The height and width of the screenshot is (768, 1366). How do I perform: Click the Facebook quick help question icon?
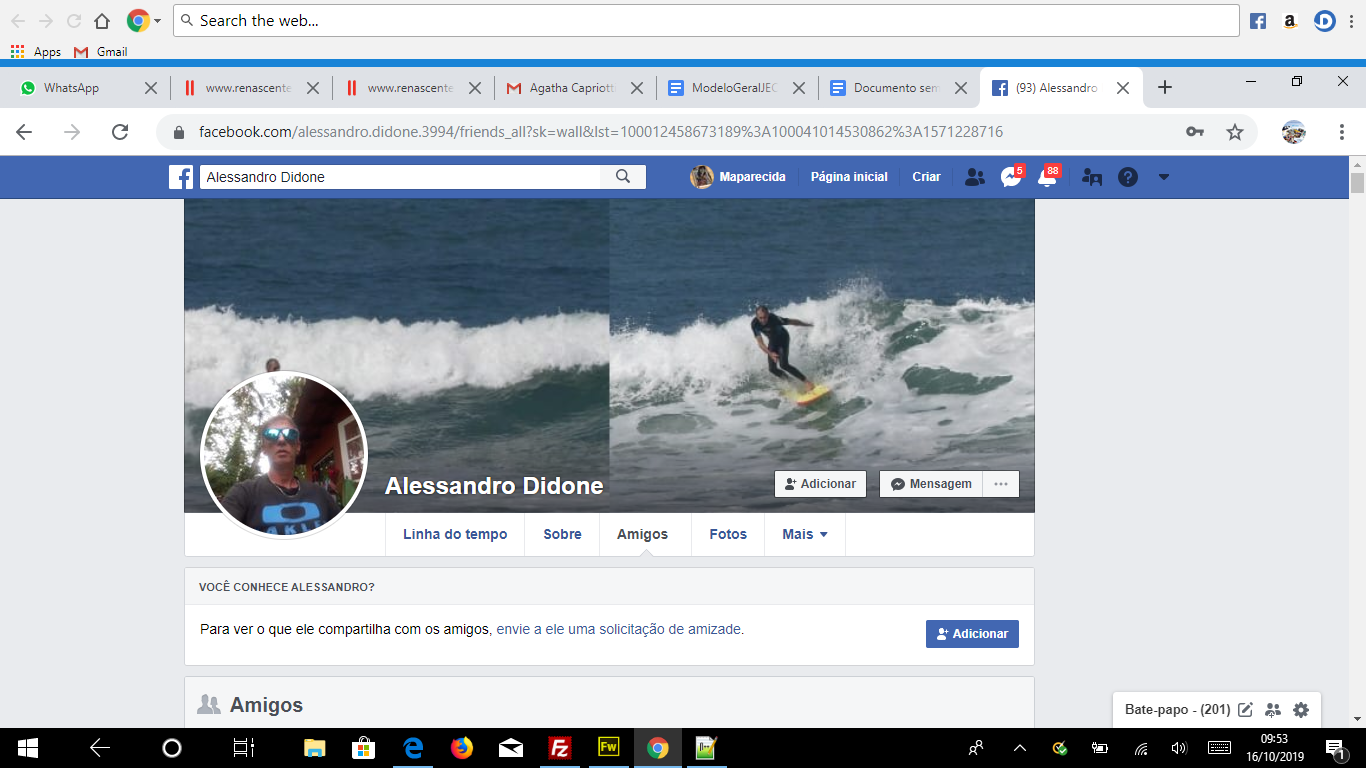point(1128,177)
